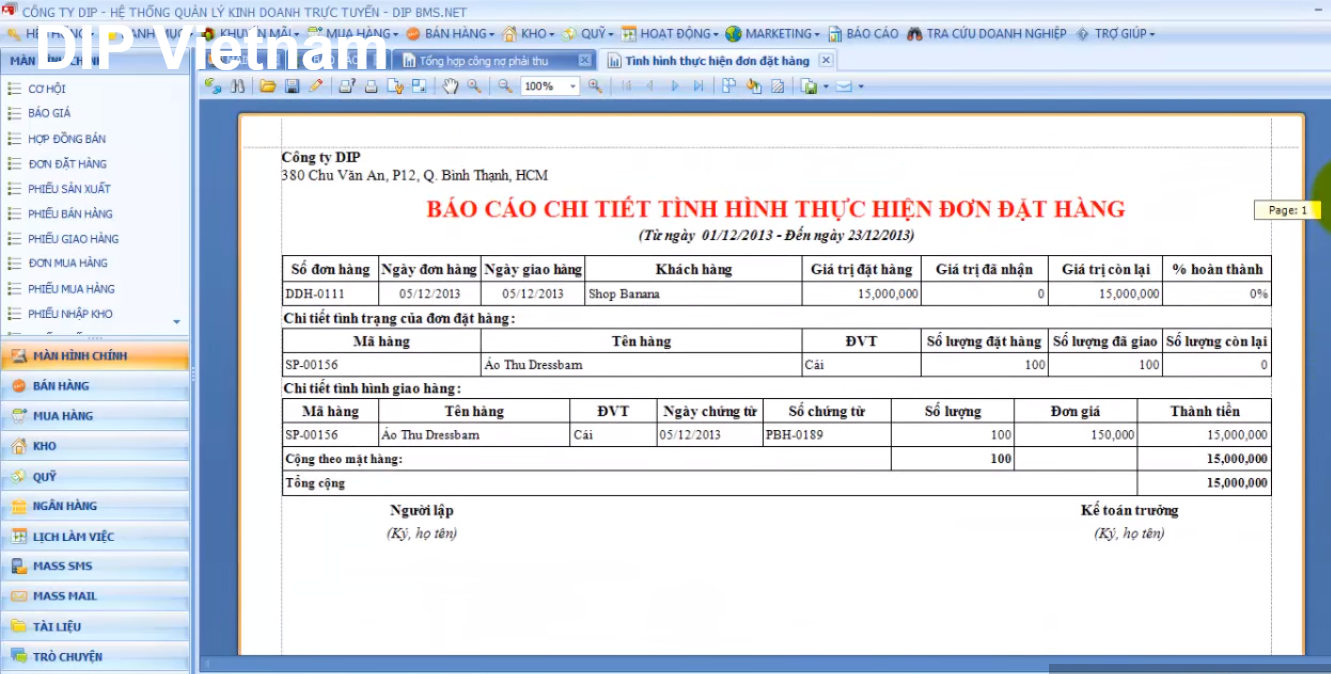The width and height of the screenshot is (1331, 674).
Task: Jump to last page of report
Action: pos(698,86)
